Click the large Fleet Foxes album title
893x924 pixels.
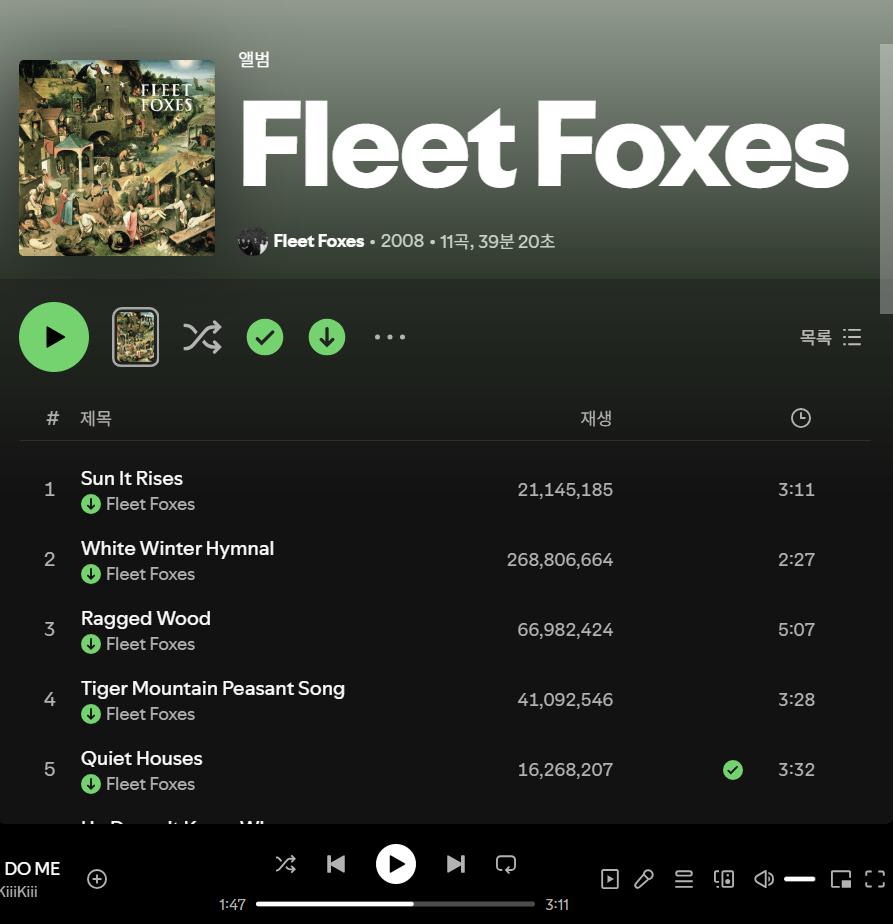click(545, 144)
